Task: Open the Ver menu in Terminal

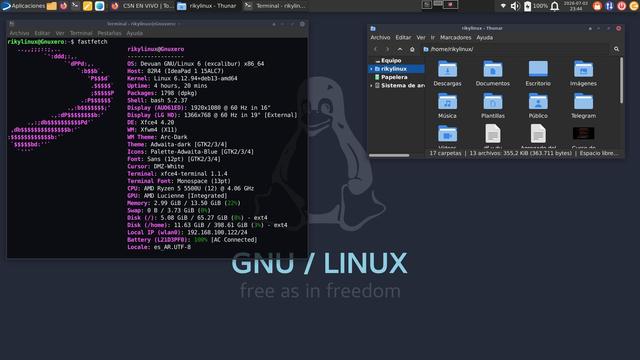Action: 60,33
